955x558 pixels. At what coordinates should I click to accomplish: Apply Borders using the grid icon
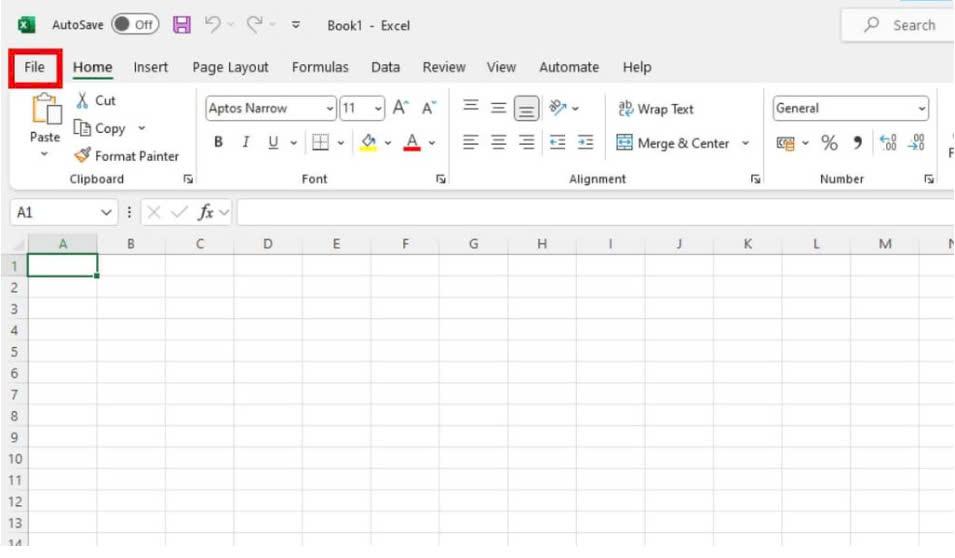click(x=320, y=143)
